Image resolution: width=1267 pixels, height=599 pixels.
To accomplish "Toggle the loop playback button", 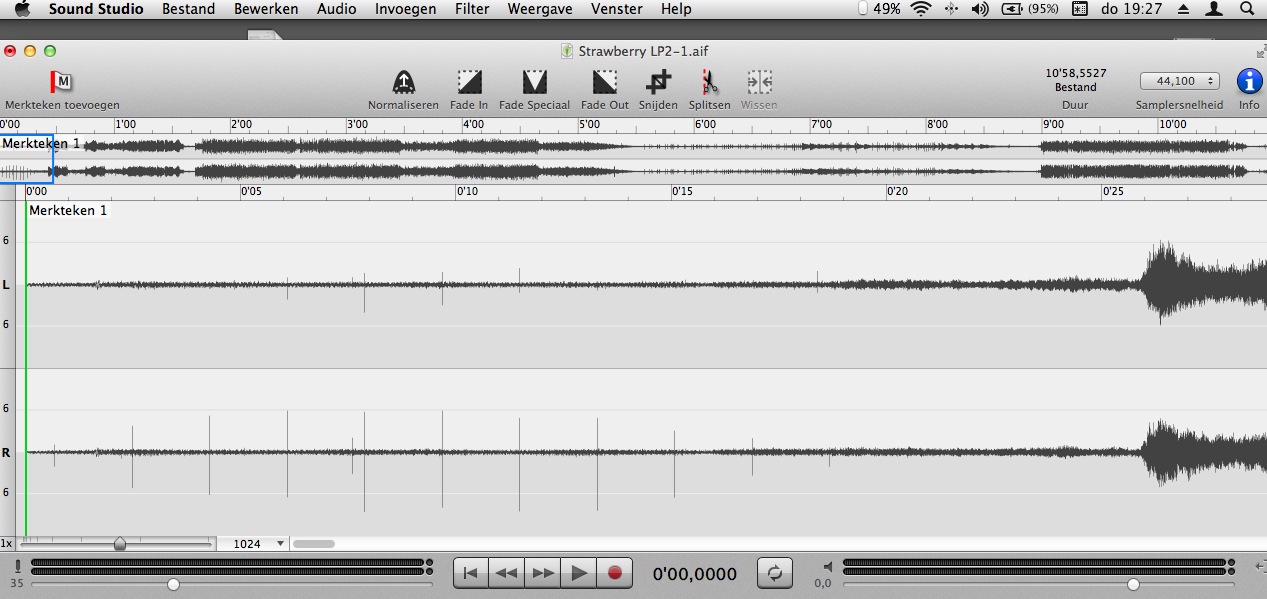I will [774, 573].
